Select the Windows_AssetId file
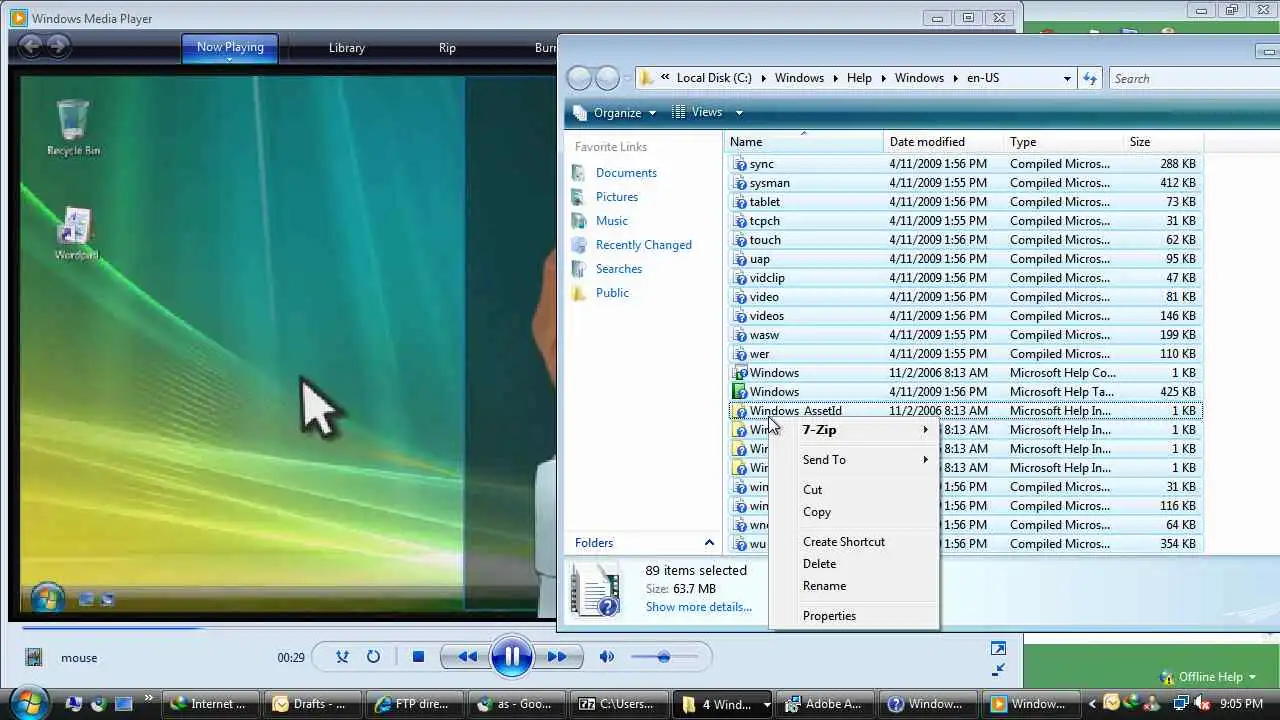The width and height of the screenshot is (1280, 720). pyautogui.click(x=965, y=411)
